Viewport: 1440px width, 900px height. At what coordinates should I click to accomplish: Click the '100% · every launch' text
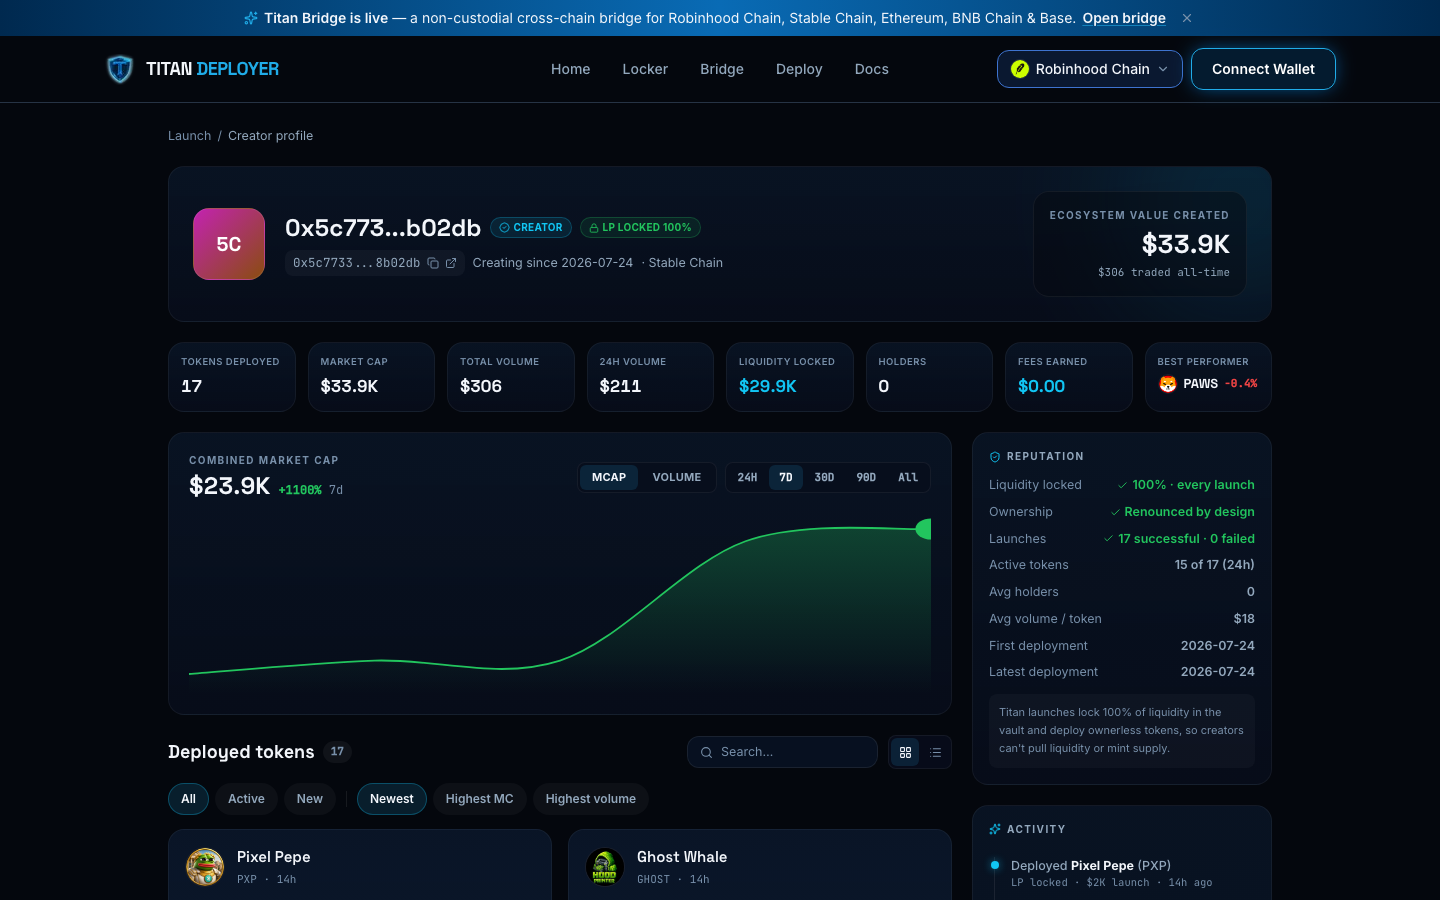[1193, 484]
